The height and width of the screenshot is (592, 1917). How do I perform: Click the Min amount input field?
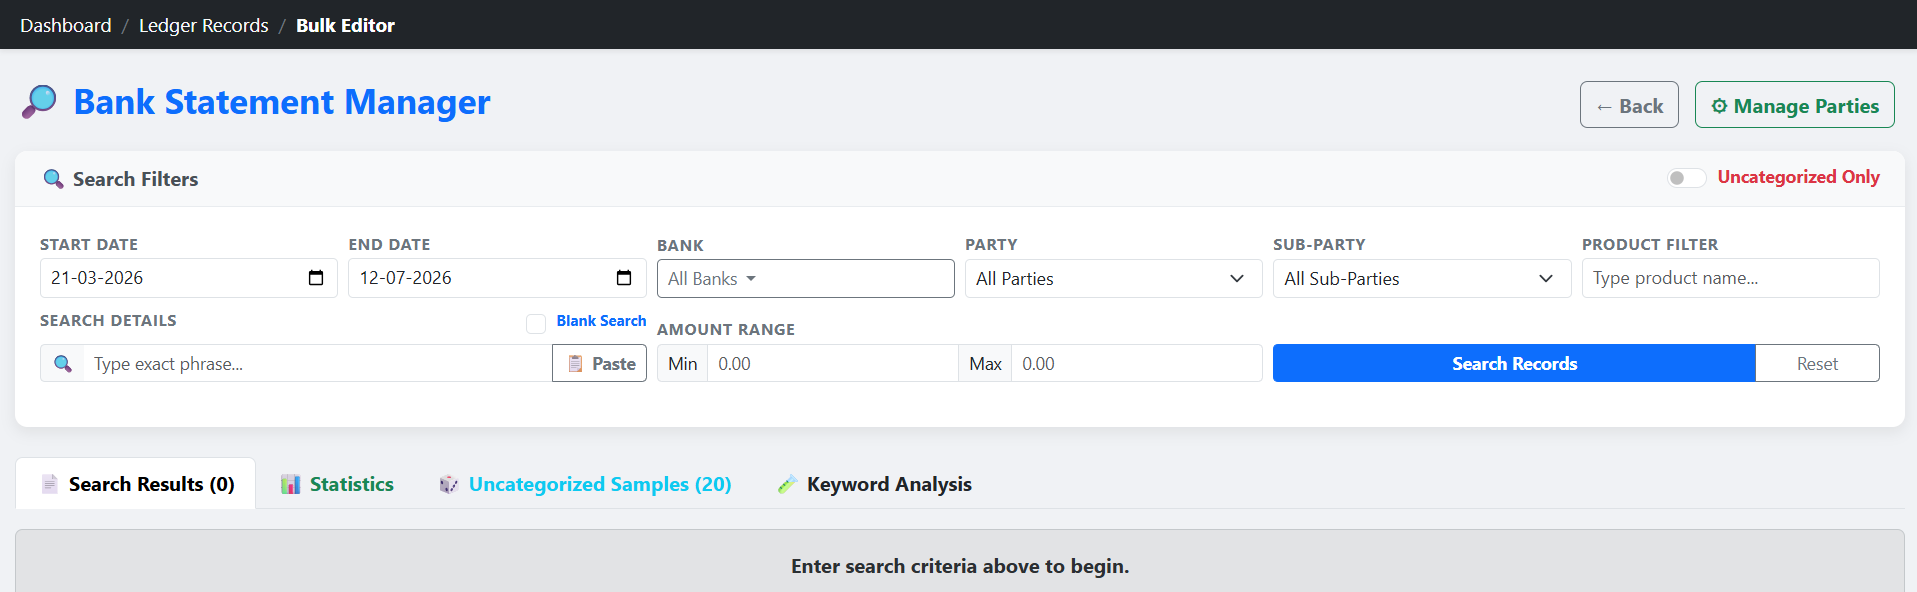(x=832, y=364)
